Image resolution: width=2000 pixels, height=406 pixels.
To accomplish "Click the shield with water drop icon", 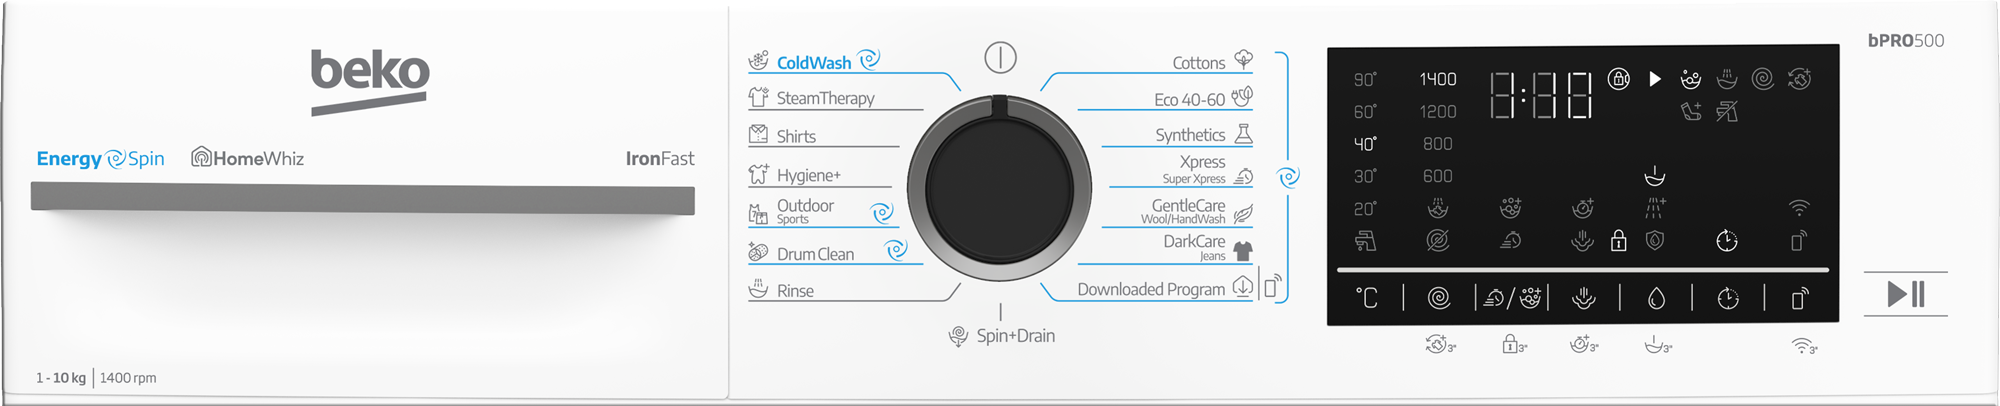I will tap(1655, 241).
